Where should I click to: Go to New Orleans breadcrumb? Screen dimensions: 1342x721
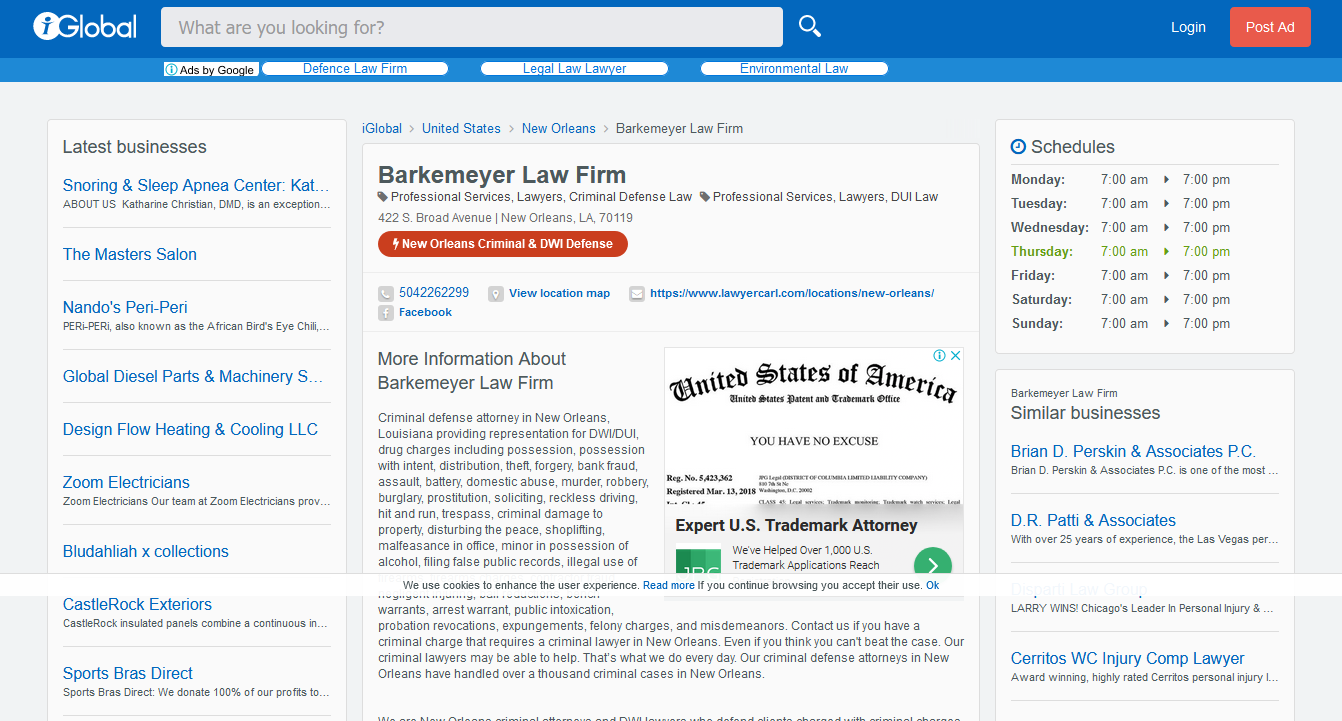pos(558,129)
